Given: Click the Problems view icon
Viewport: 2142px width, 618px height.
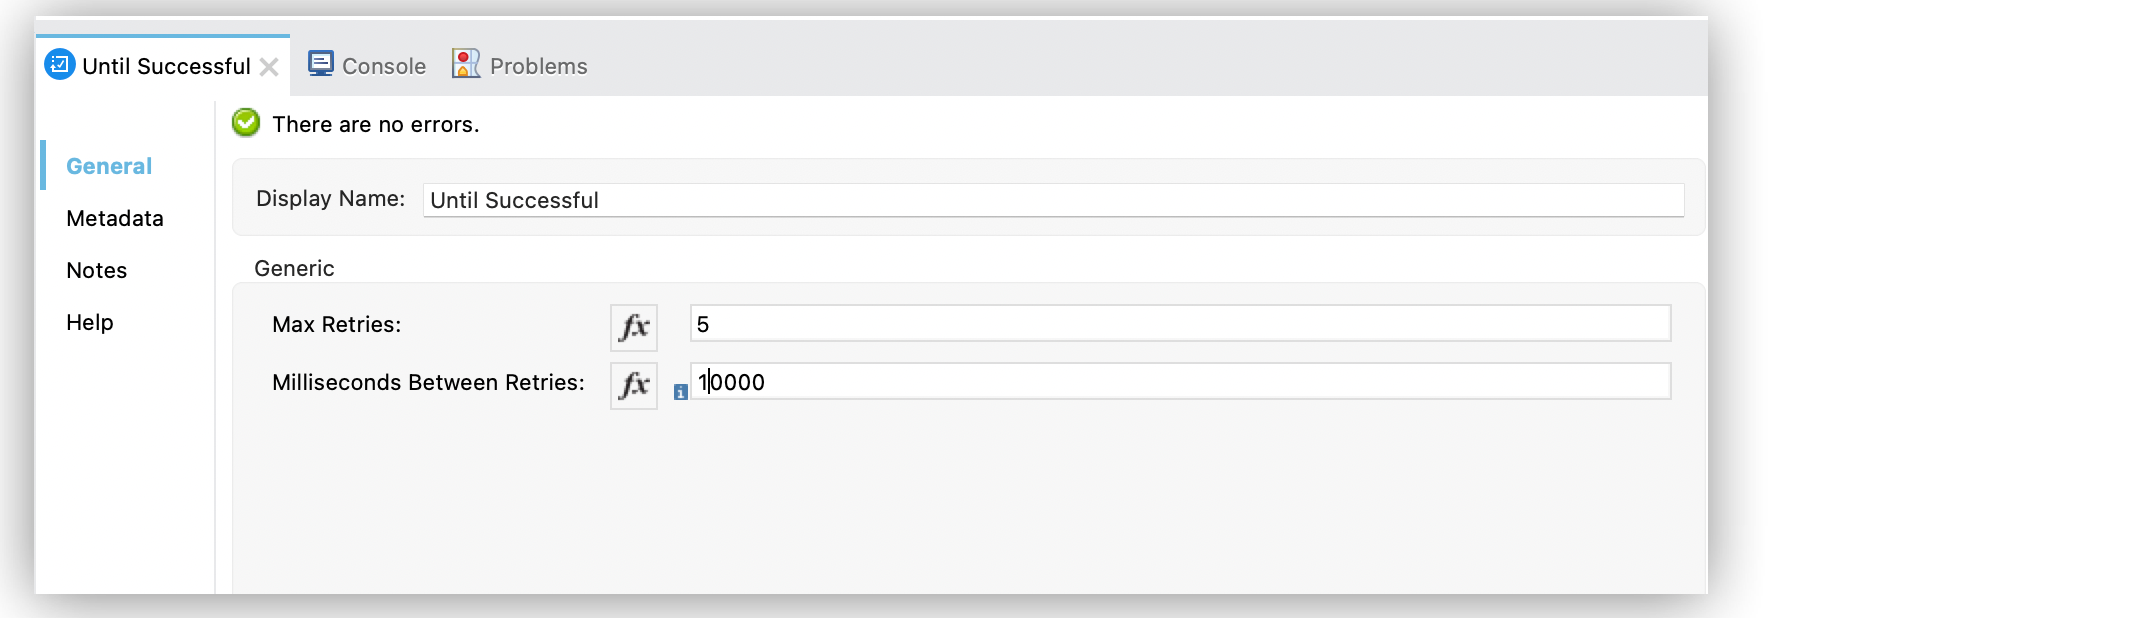Looking at the screenshot, I should (464, 63).
